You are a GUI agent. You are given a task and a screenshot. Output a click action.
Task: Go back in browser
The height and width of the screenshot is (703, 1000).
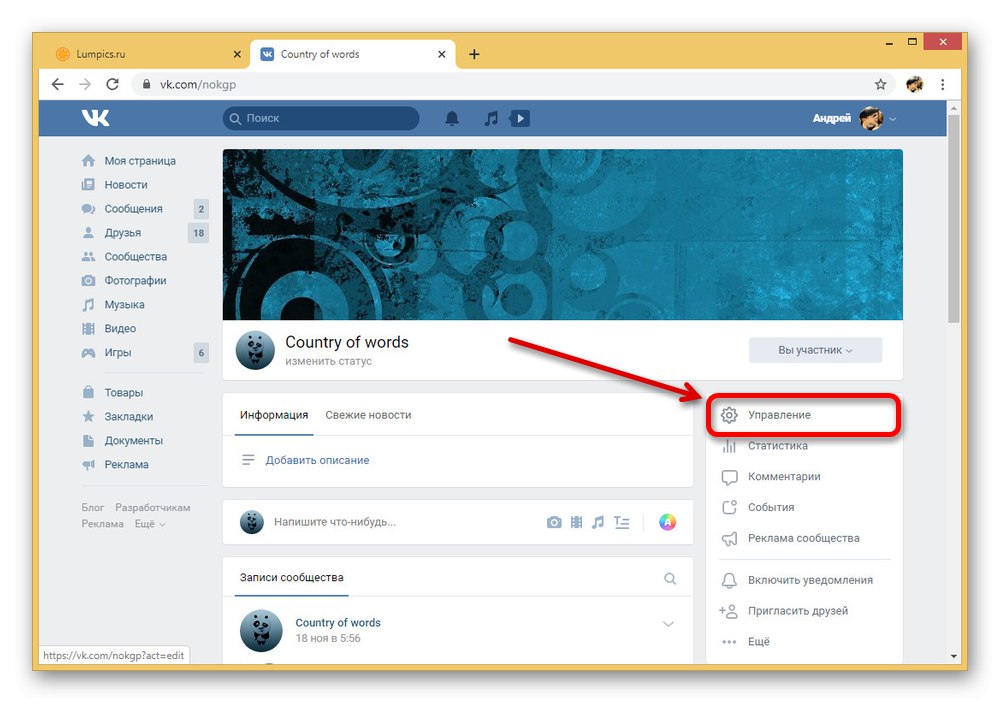[57, 84]
